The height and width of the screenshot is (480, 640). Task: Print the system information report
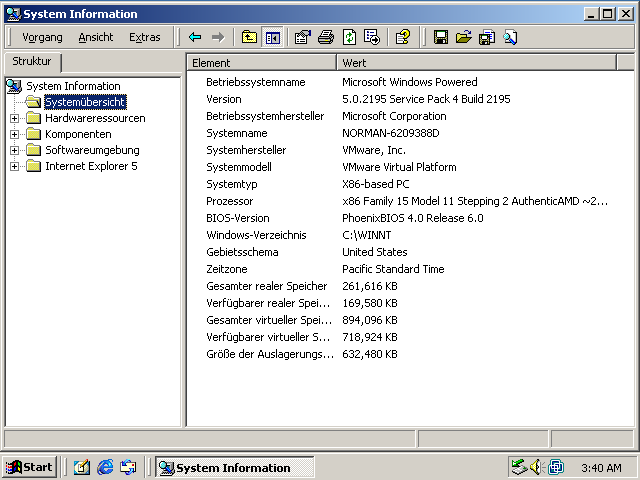[326, 37]
